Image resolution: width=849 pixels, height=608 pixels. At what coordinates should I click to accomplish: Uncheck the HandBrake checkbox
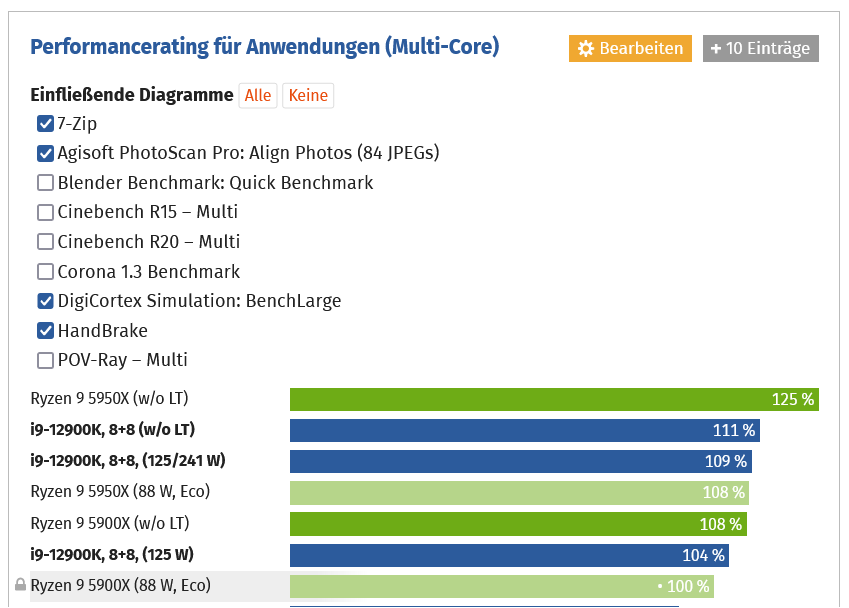pos(45,330)
